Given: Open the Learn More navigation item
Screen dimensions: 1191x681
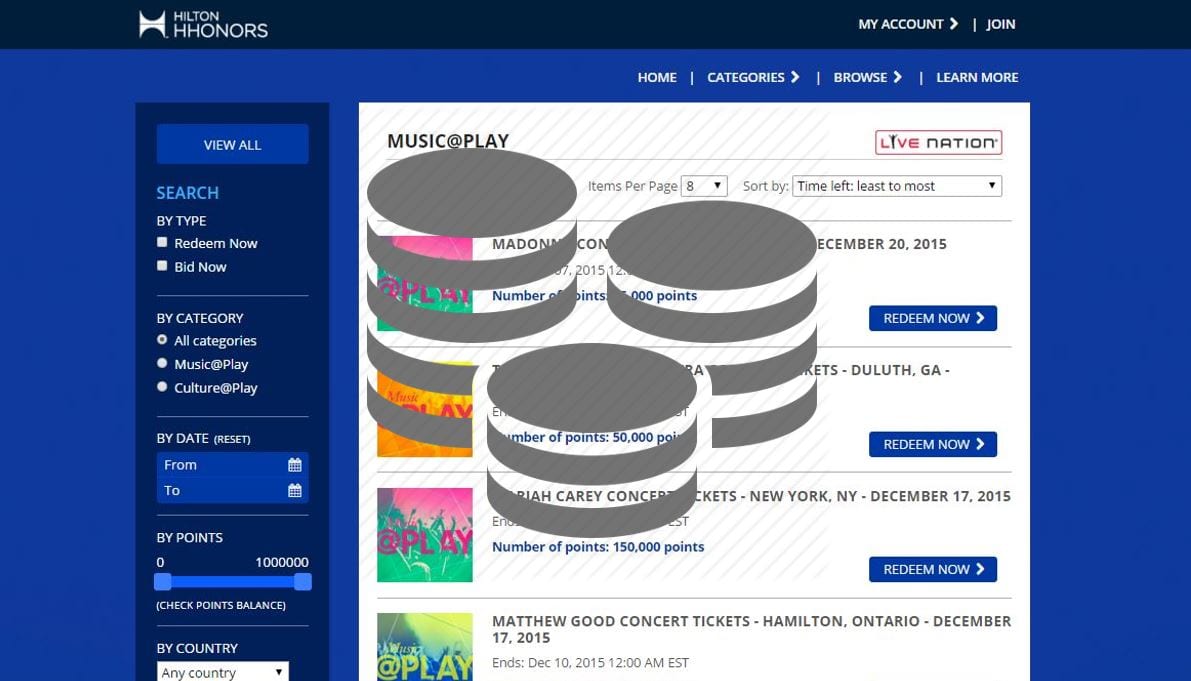Looking at the screenshot, I should (x=977, y=77).
